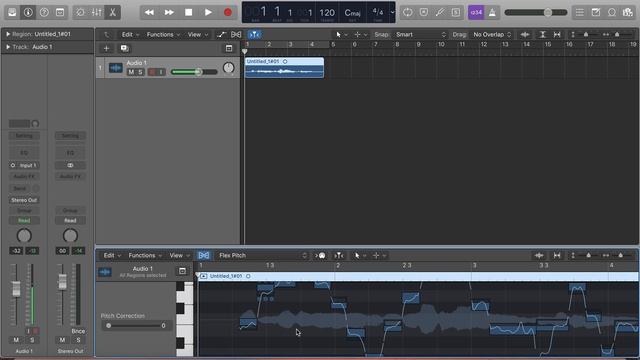Open the Note Pad icon
Viewport: 640px width, 360px height.
[596, 12]
